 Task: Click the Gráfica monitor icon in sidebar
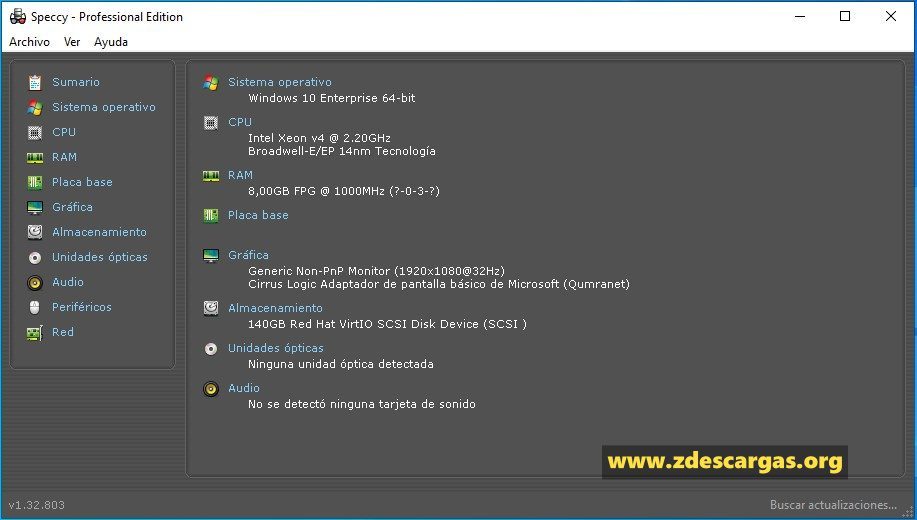pos(35,208)
